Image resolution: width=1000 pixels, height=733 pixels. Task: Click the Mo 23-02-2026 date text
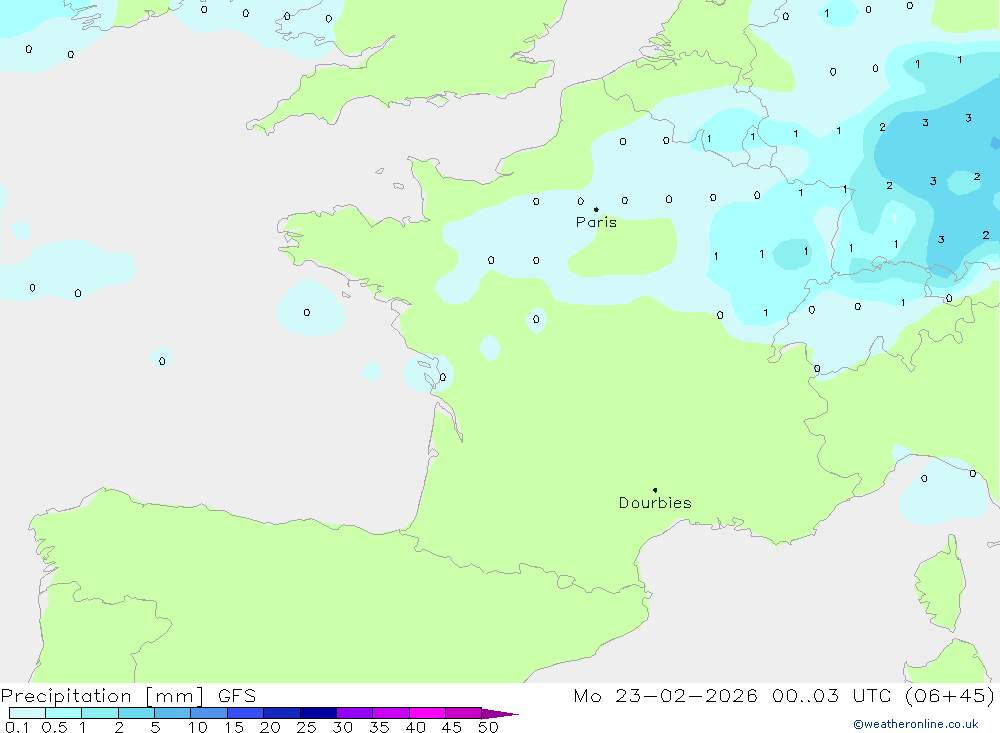tap(665, 696)
